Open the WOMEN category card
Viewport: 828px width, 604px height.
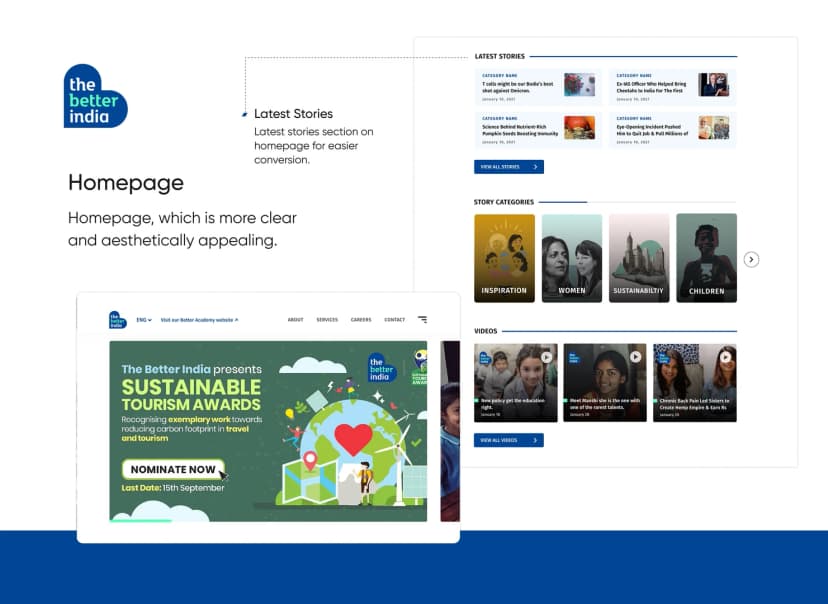pyautogui.click(x=572, y=258)
